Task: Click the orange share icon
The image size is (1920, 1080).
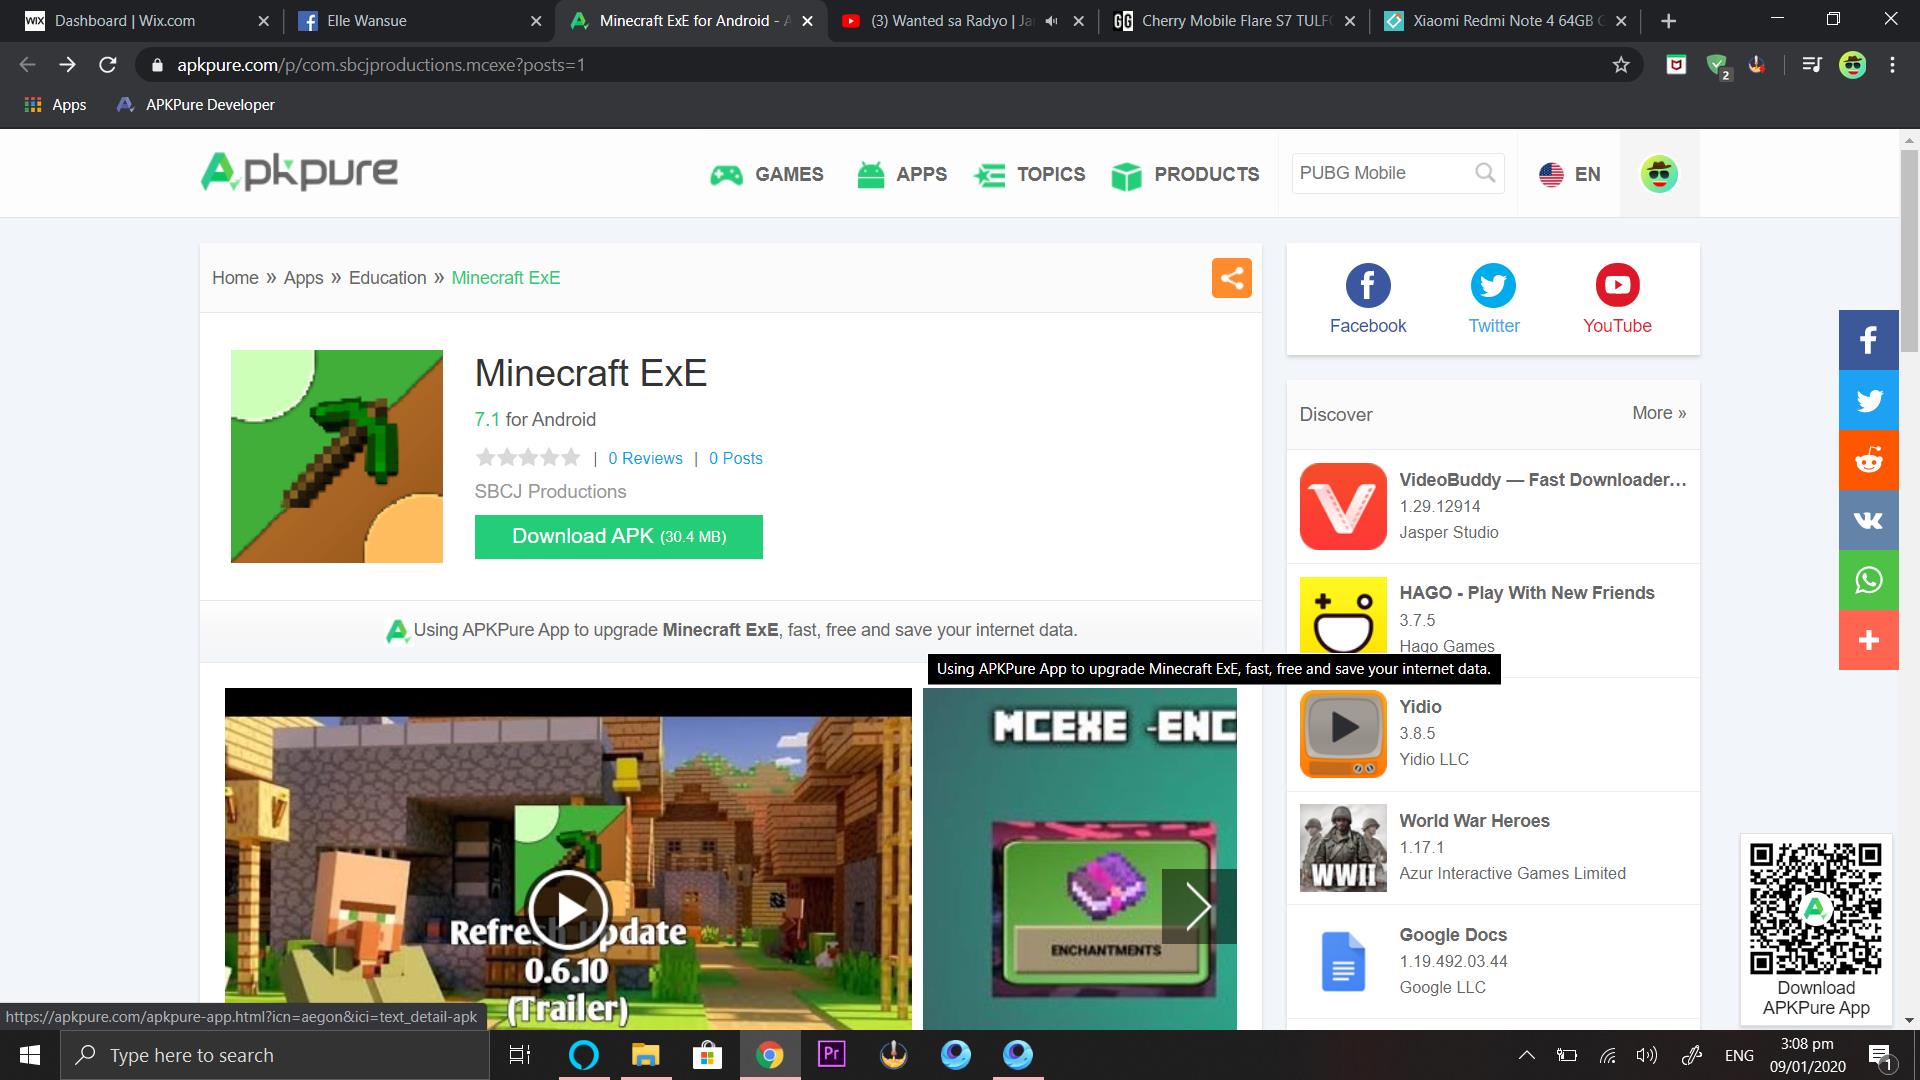Action: [x=1231, y=278]
